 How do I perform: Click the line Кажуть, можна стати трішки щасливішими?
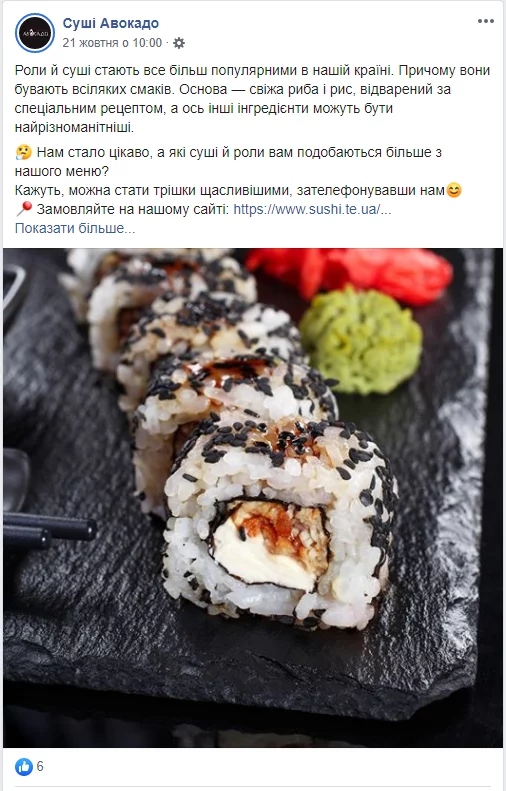[230, 190]
